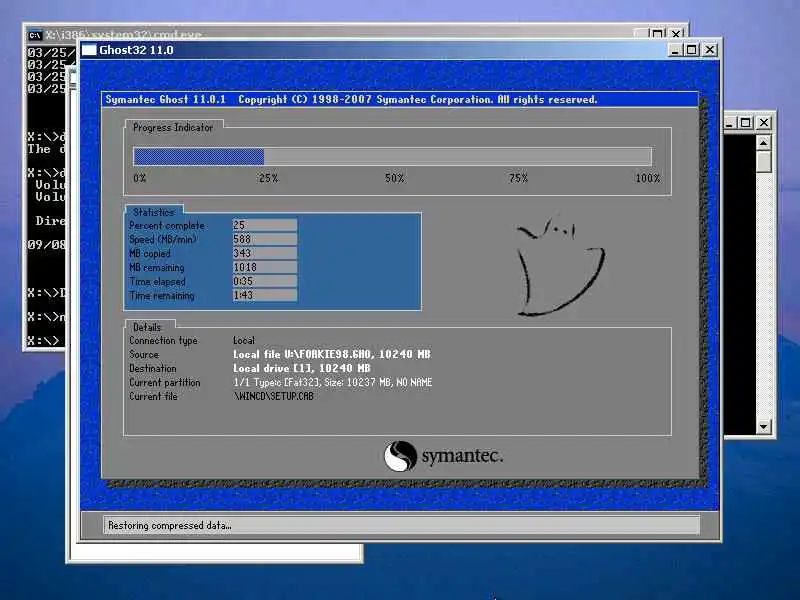Image resolution: width=800 pixels, height=600 pixels.
Task: Close the Ghost32 11.0 window
Action: [710, 50]
